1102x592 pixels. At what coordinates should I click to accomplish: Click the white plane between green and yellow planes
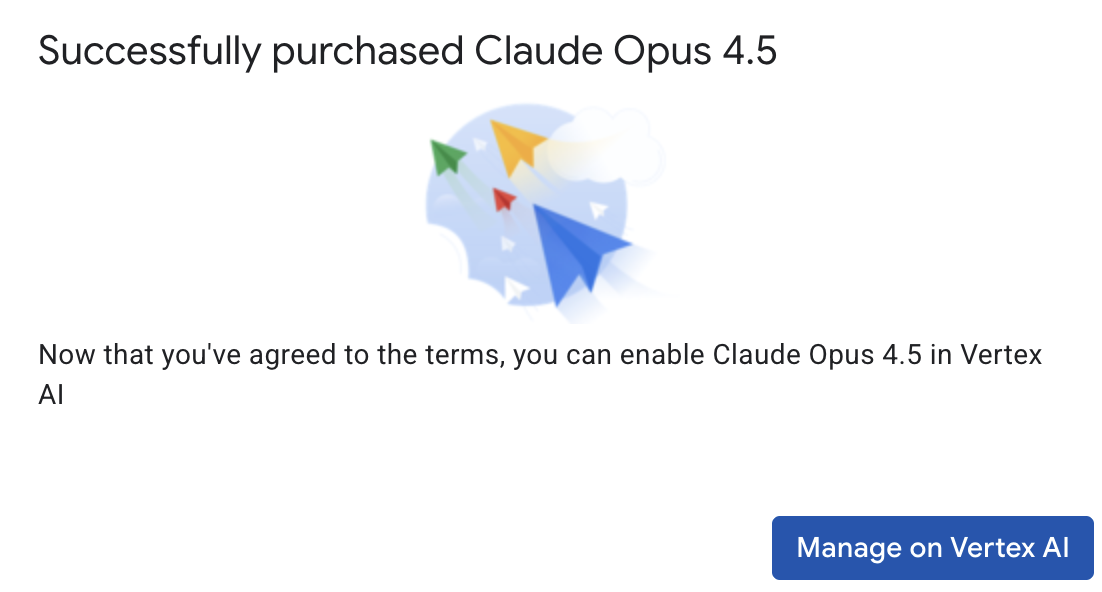tap(481, 144)
